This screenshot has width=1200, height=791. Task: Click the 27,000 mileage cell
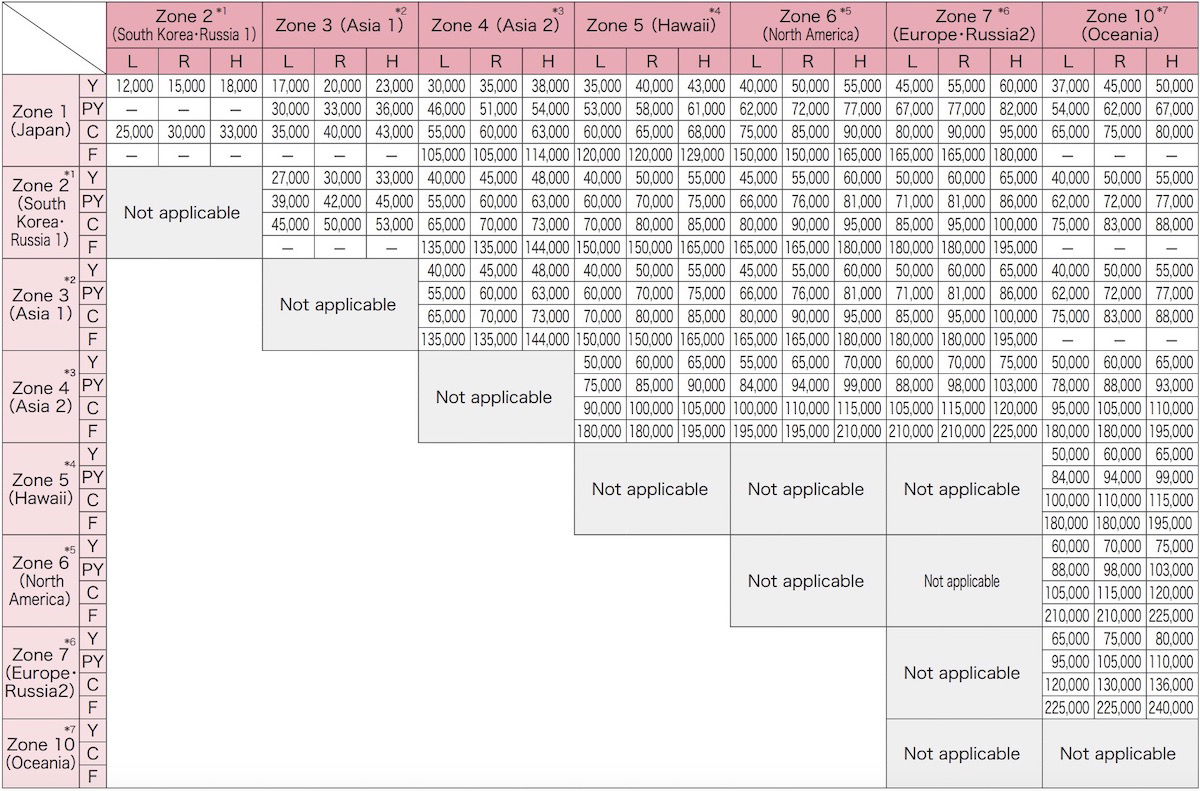point(289,179)
